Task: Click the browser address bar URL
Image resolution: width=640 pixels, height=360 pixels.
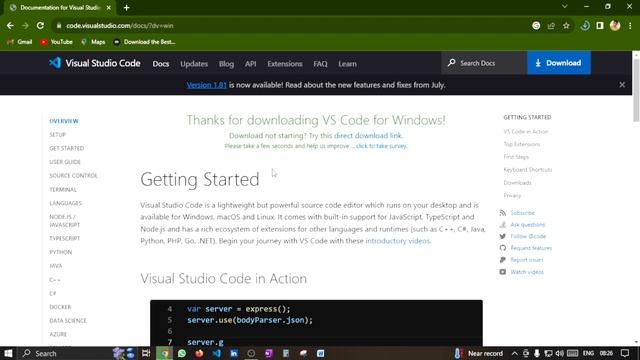Action: point(120,25)
